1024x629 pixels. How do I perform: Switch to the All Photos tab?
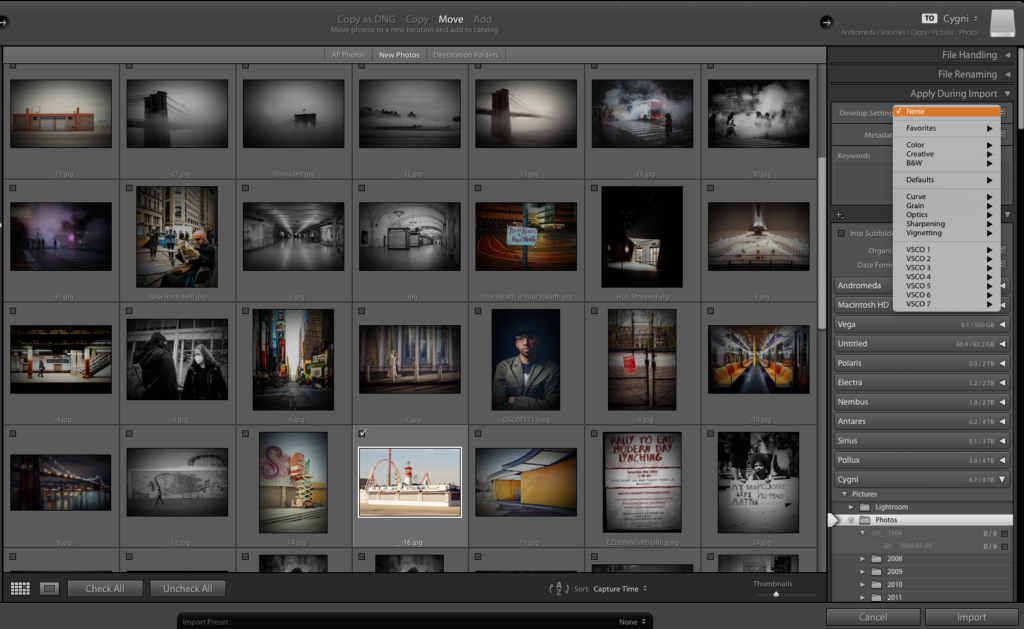click(x=348, y=55)
